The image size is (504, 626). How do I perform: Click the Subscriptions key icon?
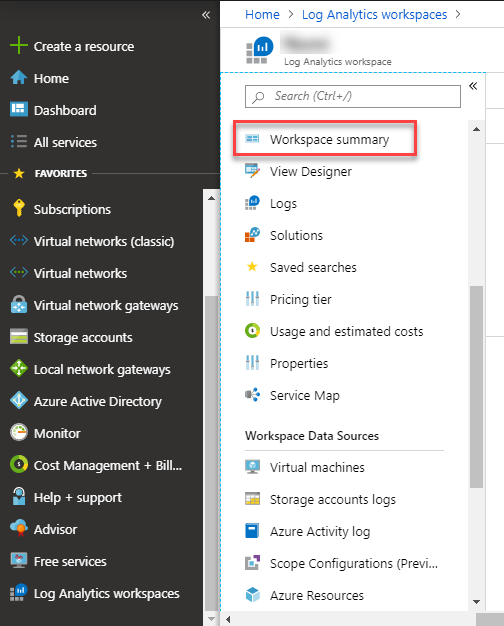click(18, 208)
